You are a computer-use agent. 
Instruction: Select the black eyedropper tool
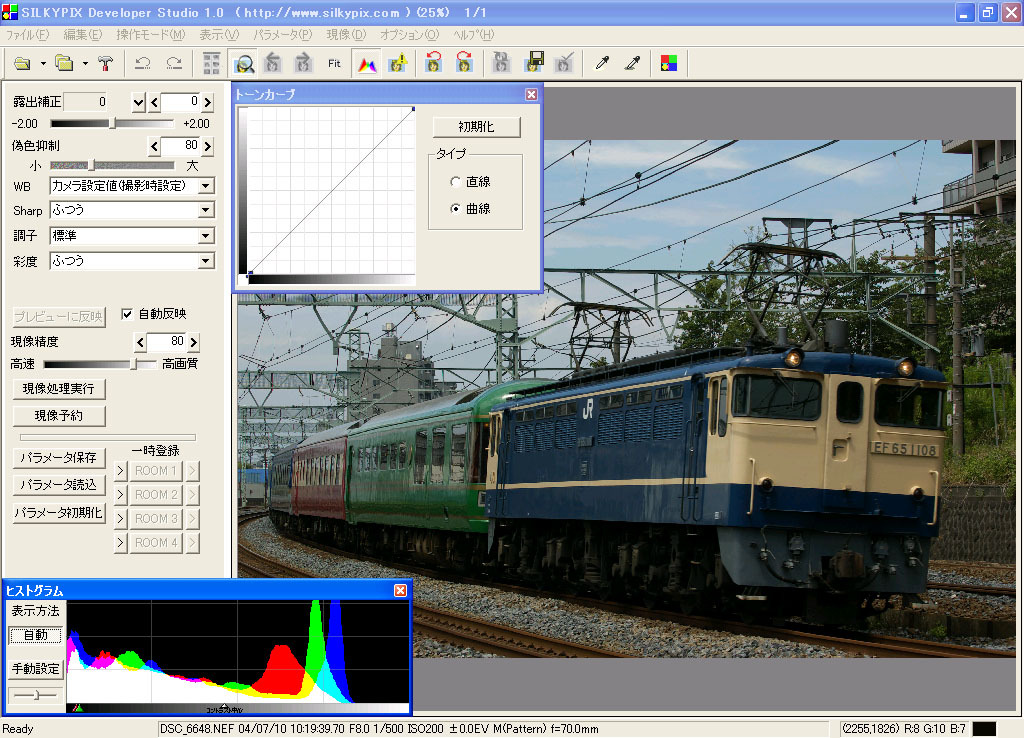(x=602, y=63)
